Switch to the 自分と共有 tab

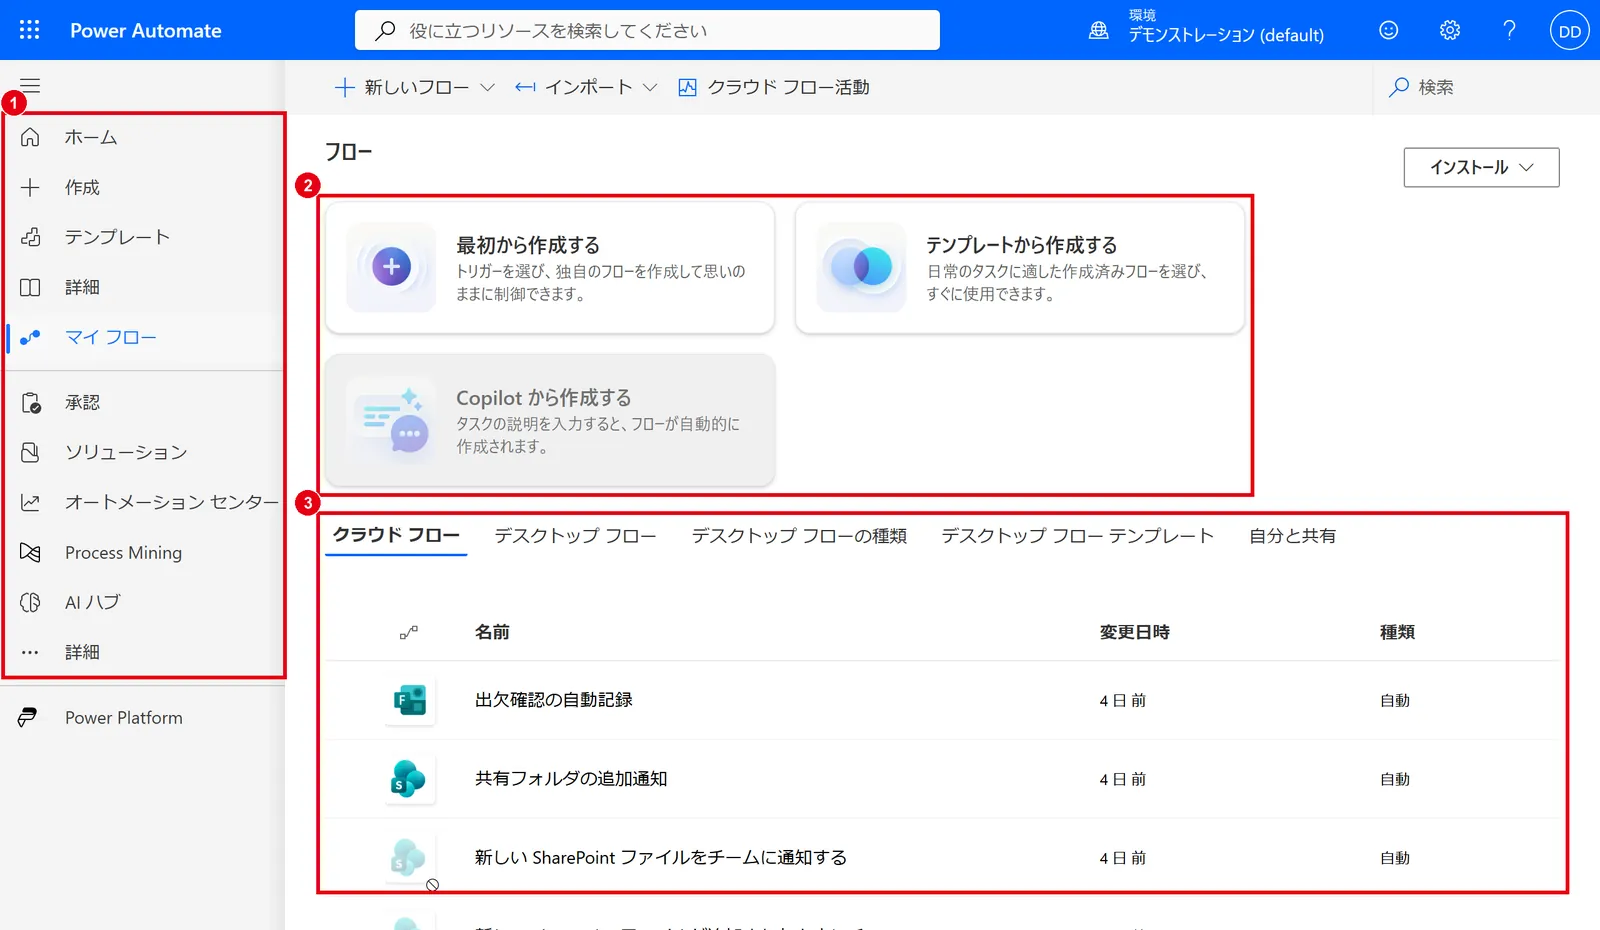[1292, 536]
